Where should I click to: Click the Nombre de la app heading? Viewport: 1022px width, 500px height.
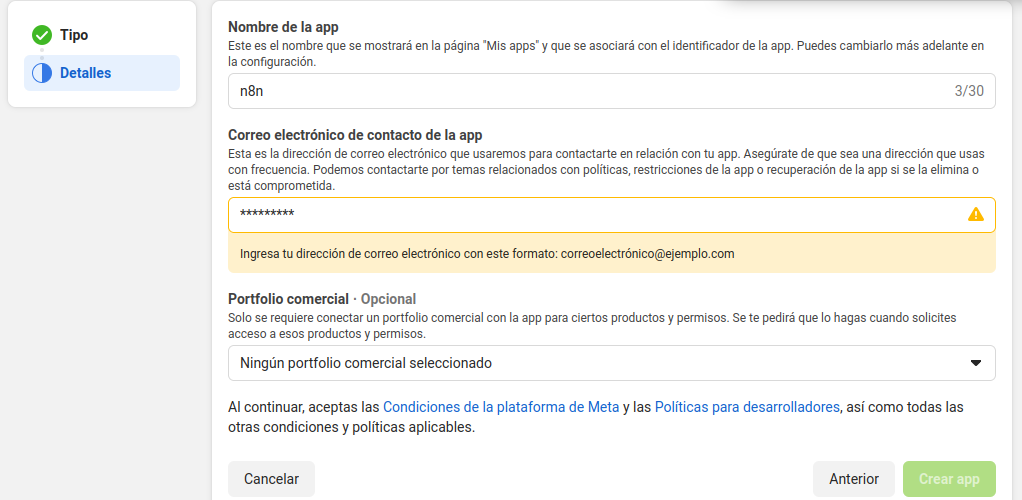(284, 27)
